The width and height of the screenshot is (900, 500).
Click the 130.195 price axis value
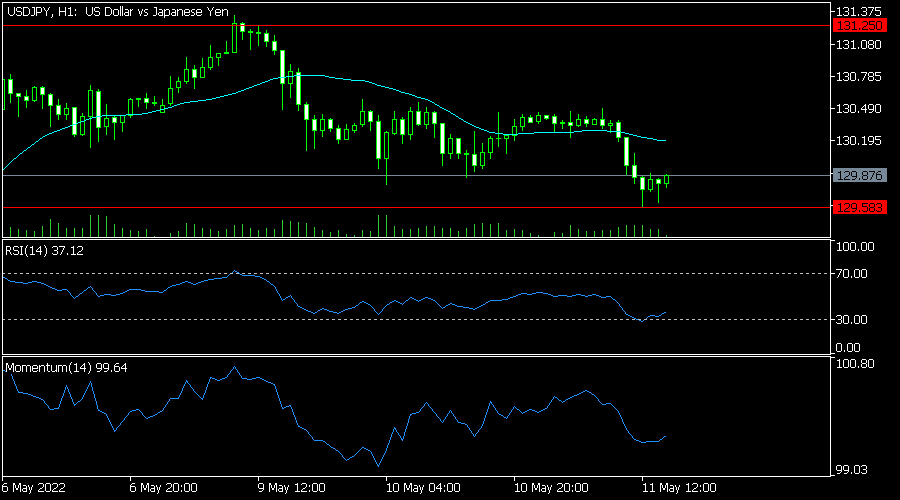click(858, 141)
